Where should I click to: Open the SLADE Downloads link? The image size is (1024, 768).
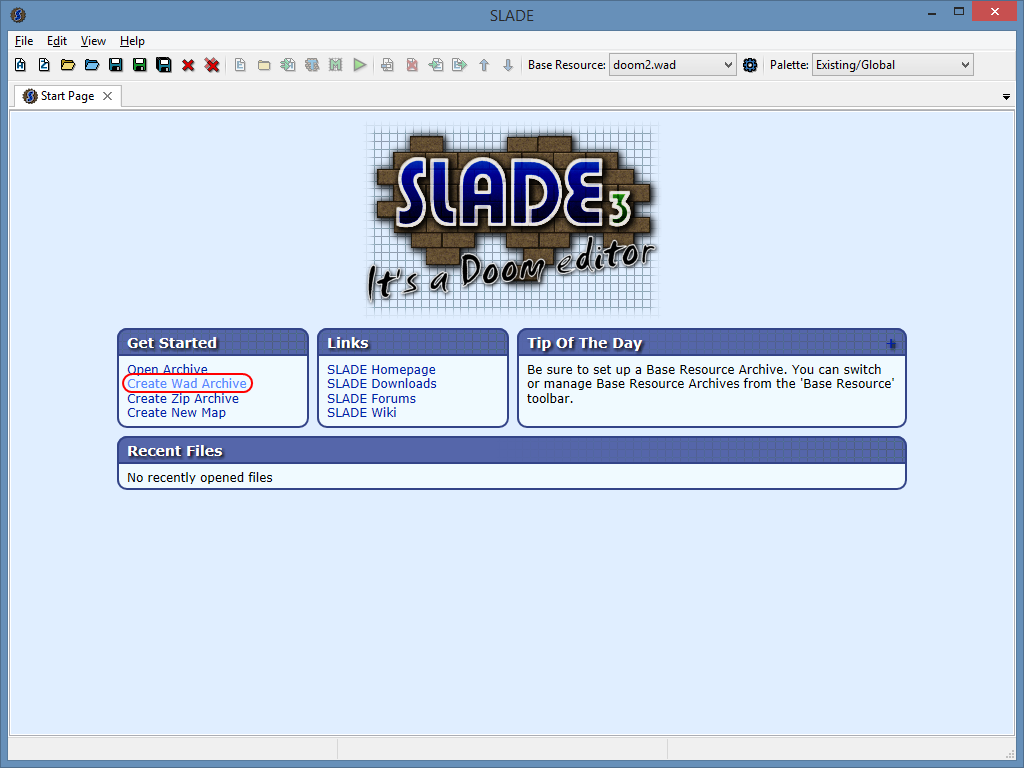[x=382, y=383]
